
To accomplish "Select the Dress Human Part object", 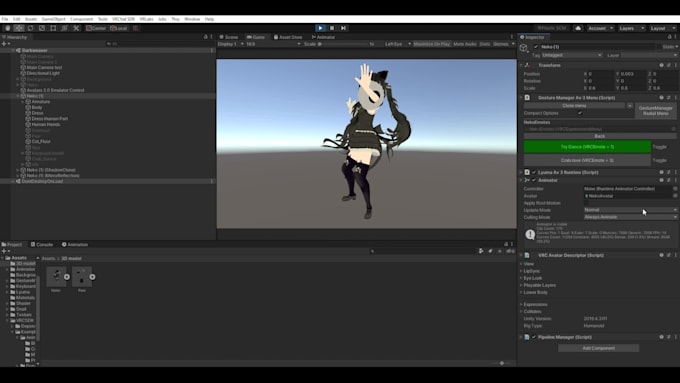I will (49, 118).
